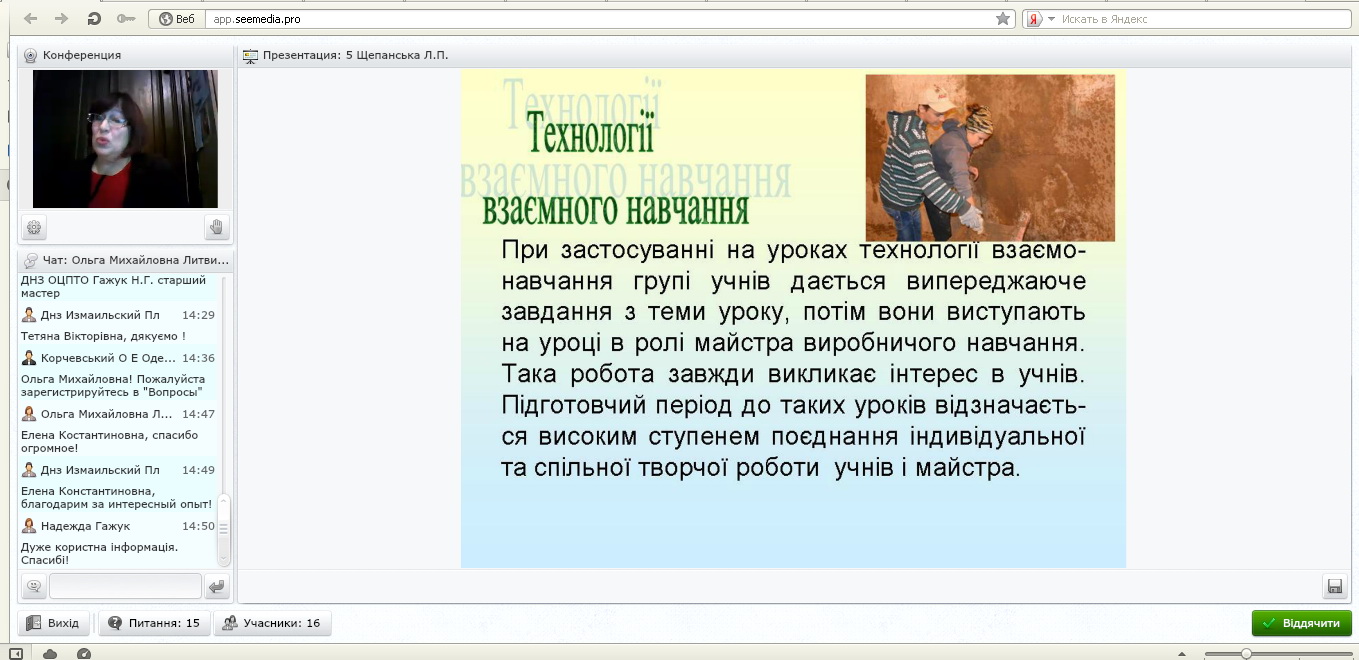Save the presentation with the floppy disk icon
The height and width of the screenshot is (660, 1359).
[x=1333, y=586]
